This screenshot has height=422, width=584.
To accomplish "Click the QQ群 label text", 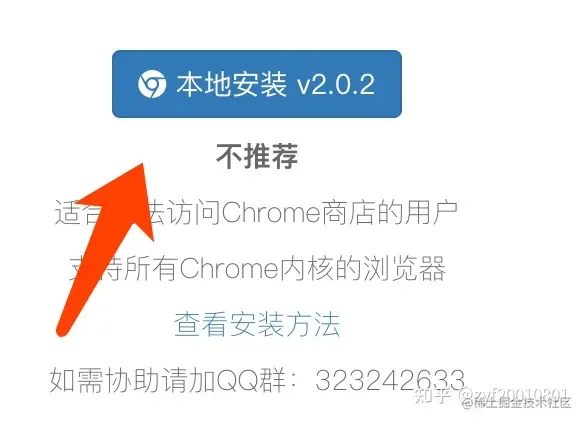I will coord(251,380).
